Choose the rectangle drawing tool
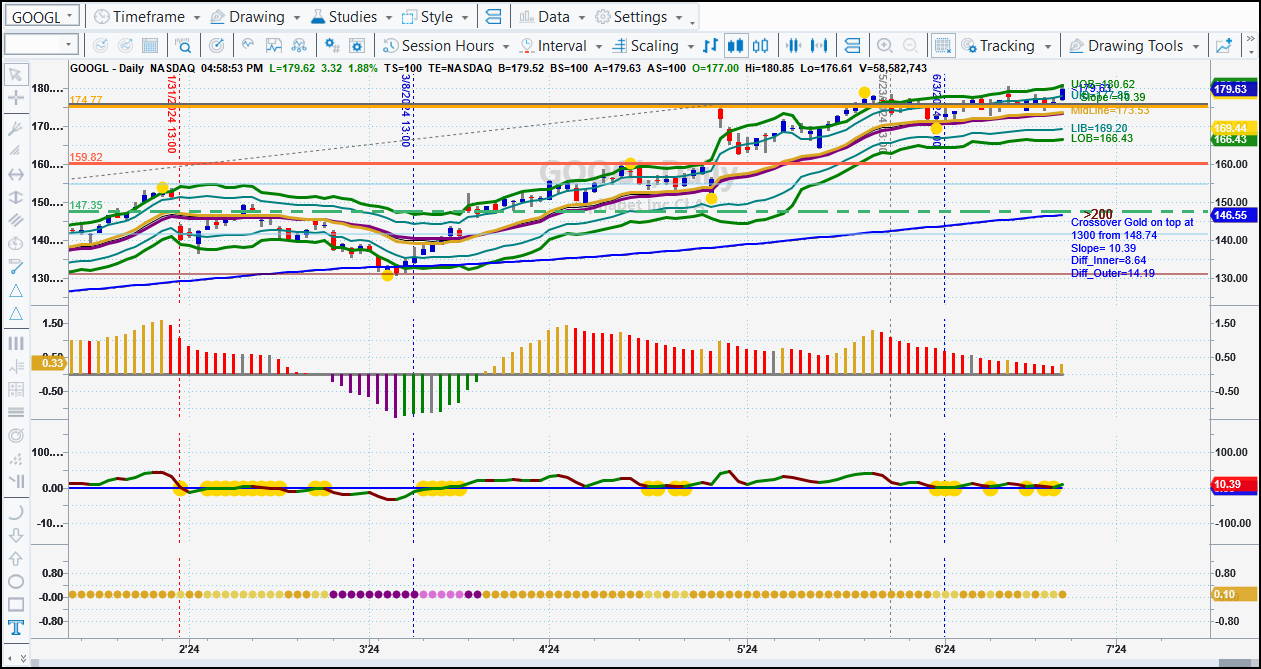 (x=16, y=604)
